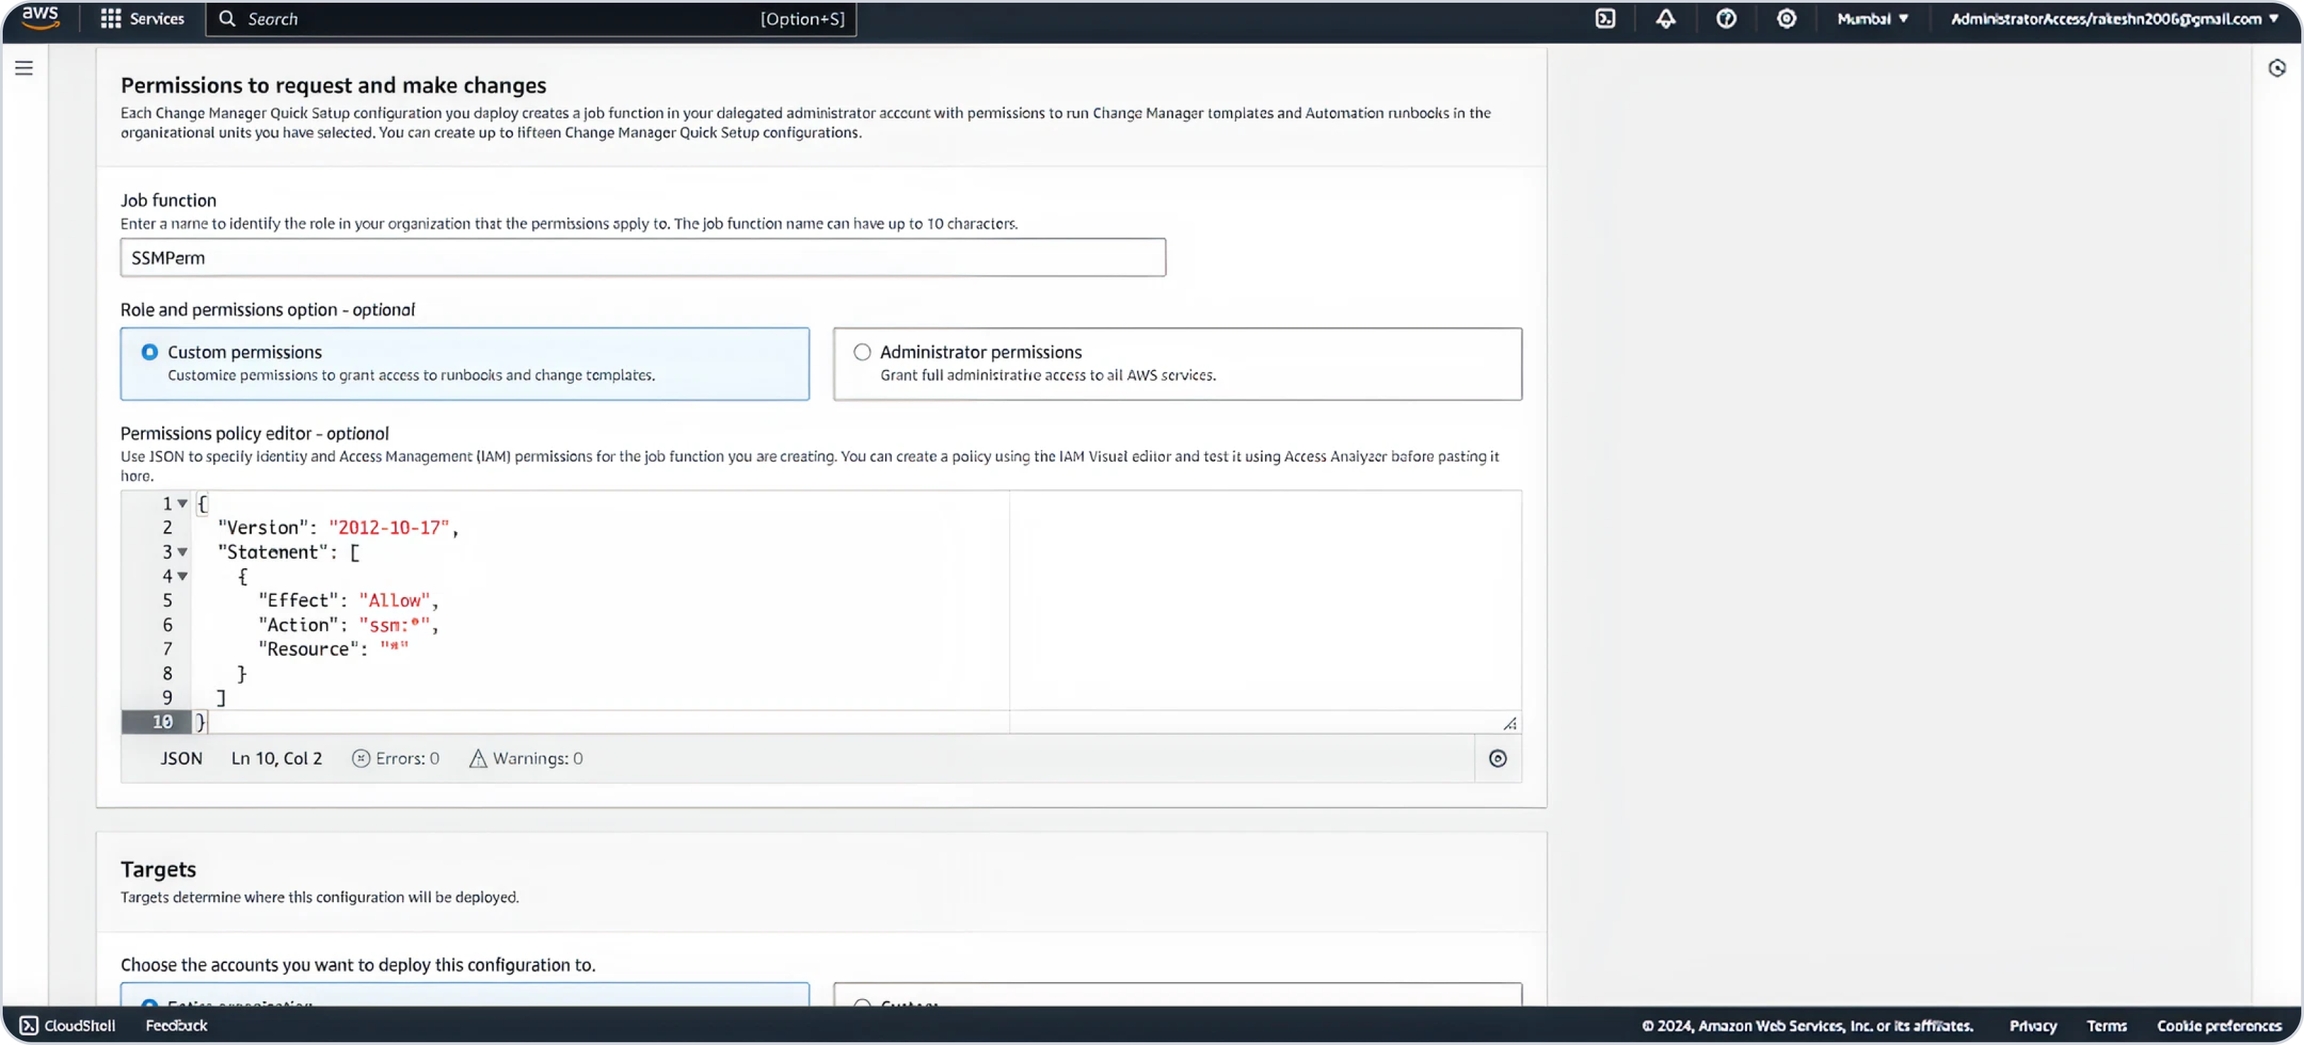Open the help question mark icon
The height and width of the screenshot is (1045, 2304).
pos(1726,19)
